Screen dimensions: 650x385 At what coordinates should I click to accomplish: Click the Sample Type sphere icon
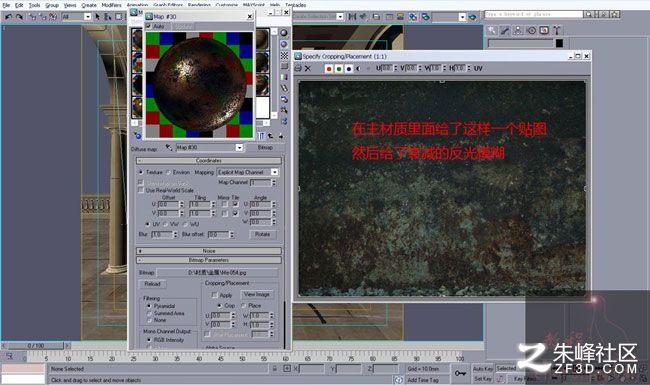pyautogui.click(x=284, y=33)
